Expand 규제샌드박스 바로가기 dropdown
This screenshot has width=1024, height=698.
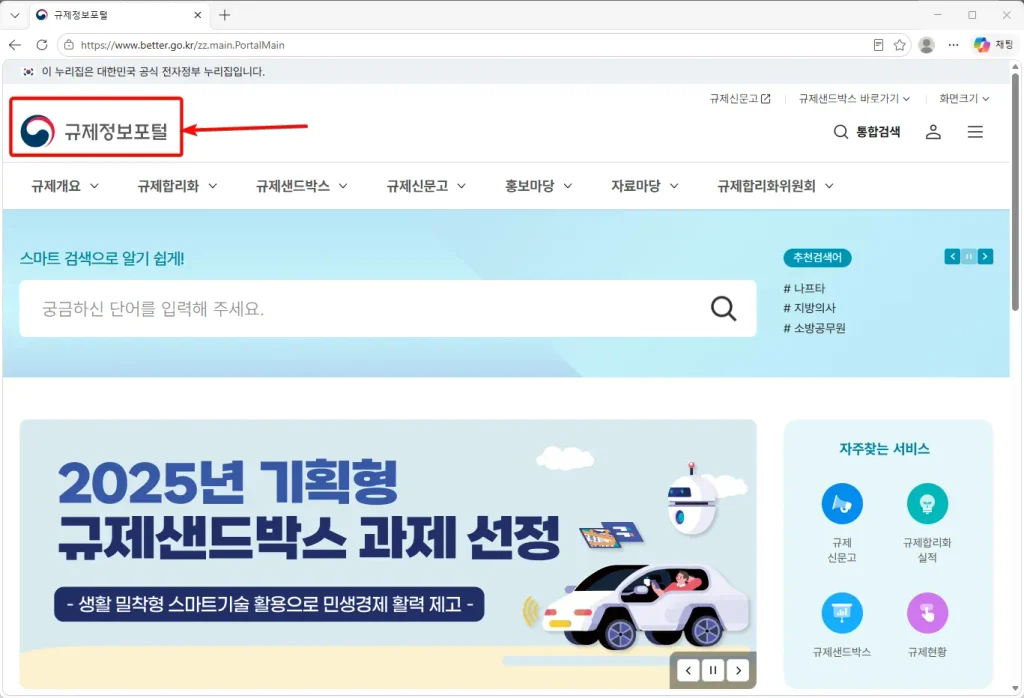tap(854, 99)
